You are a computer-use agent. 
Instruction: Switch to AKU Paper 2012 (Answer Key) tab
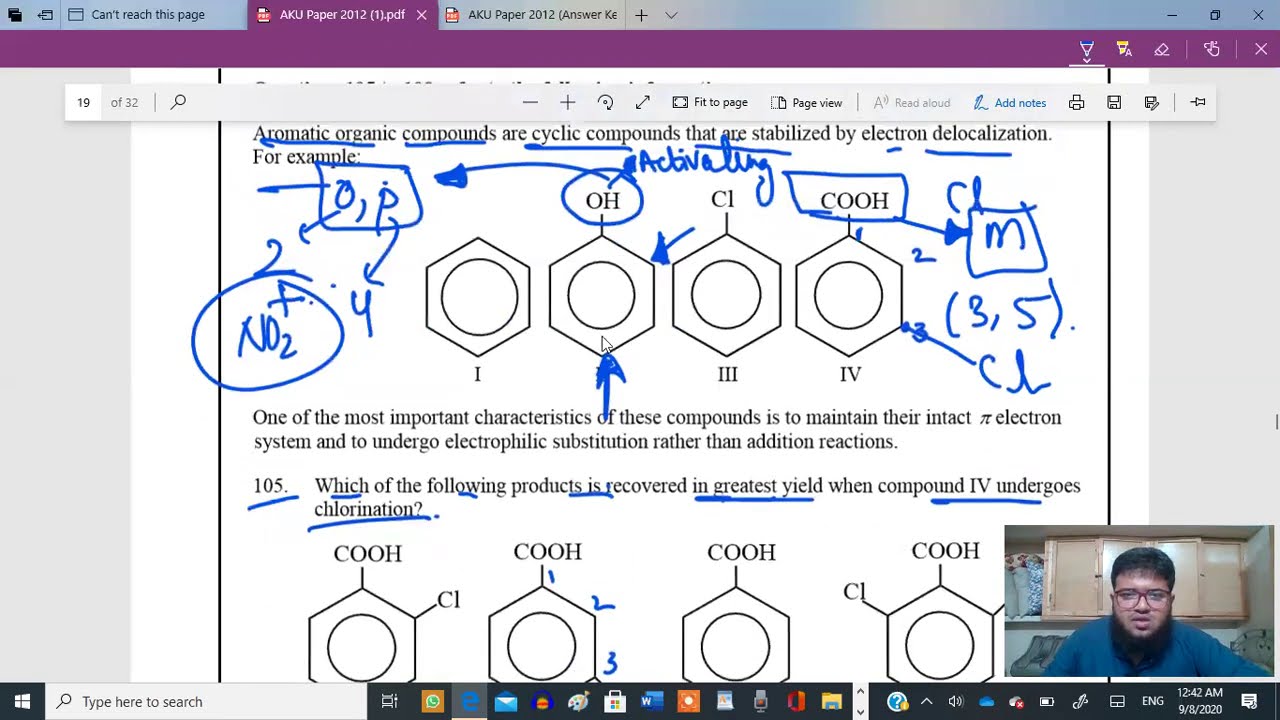[531, 15]
